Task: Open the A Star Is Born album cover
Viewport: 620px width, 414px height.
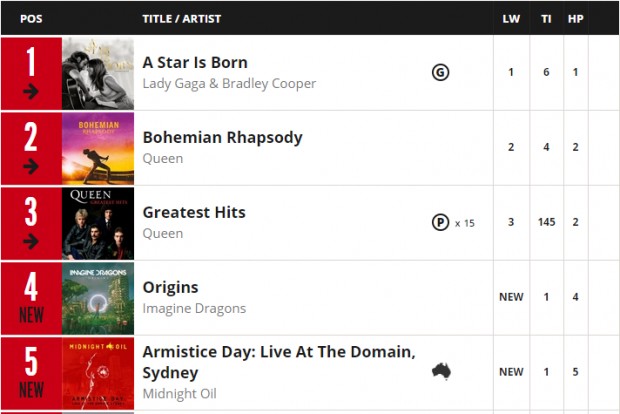Action: click(x=98, y=74)
